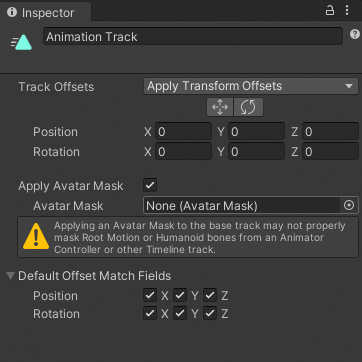Viewport: 362px width, 362px height.
Task: Select the move offset tool icon
Action: tap(220, 107)
